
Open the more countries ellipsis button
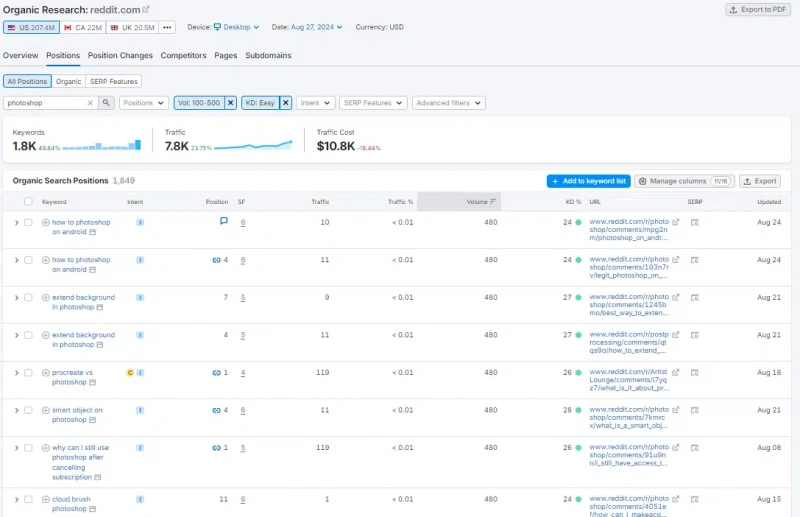[x=167, y=27]
